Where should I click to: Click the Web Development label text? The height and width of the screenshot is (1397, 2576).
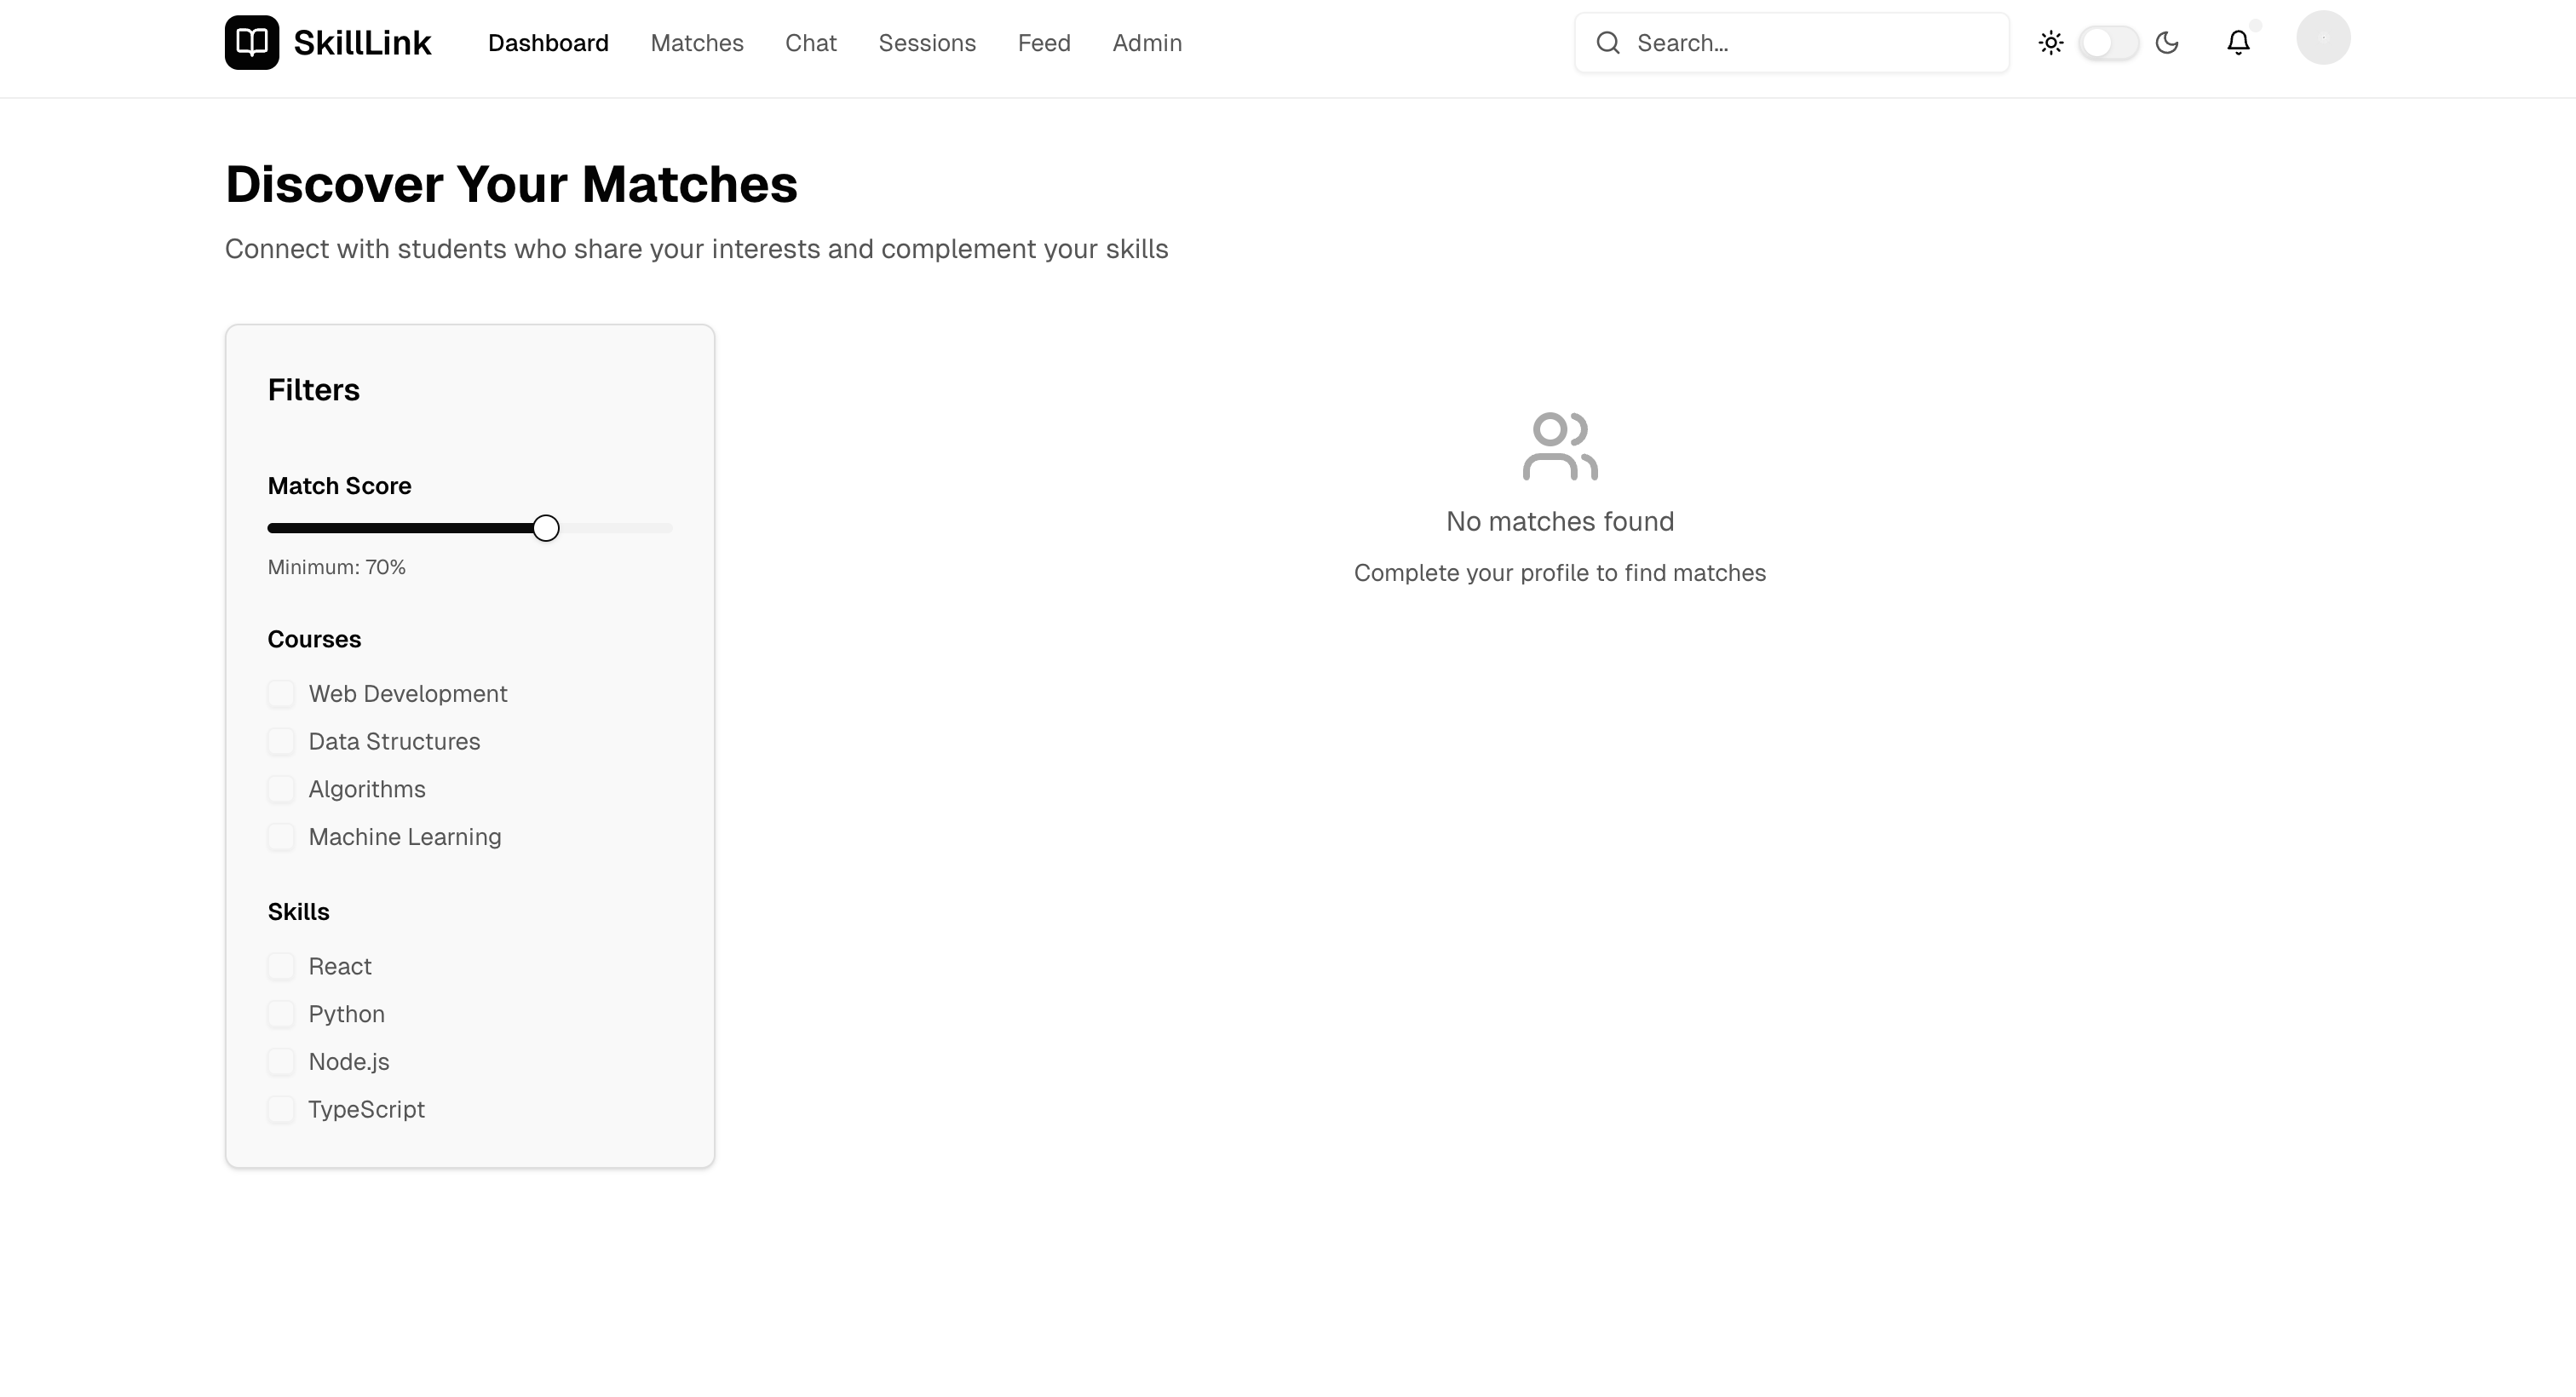pos(408,694)
